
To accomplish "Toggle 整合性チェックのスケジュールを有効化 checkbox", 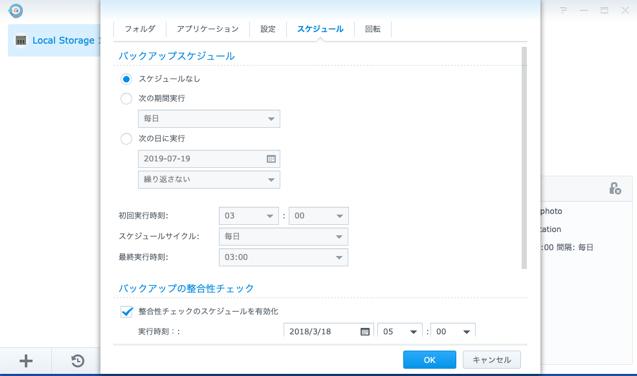I will click(126, 311).
